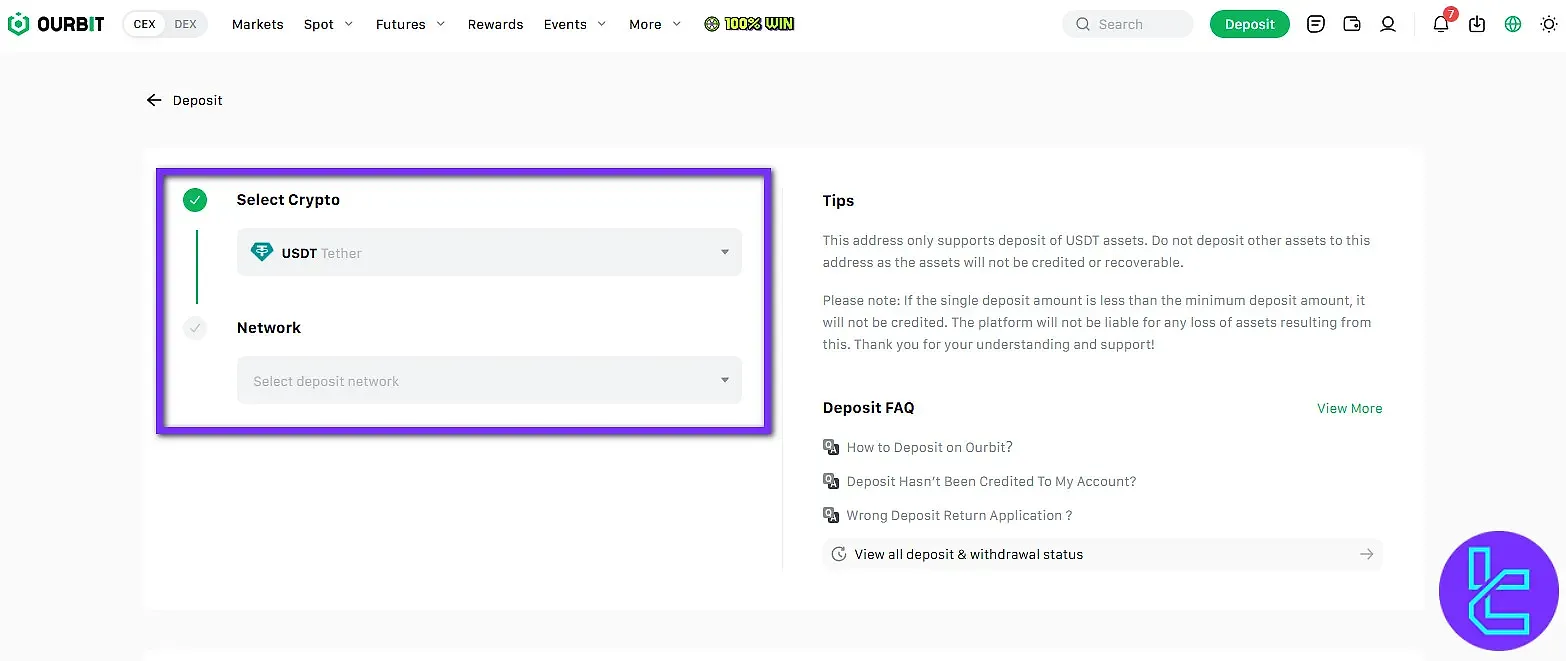
Task: Open the user profile icon
Action: pos(1388,23)
